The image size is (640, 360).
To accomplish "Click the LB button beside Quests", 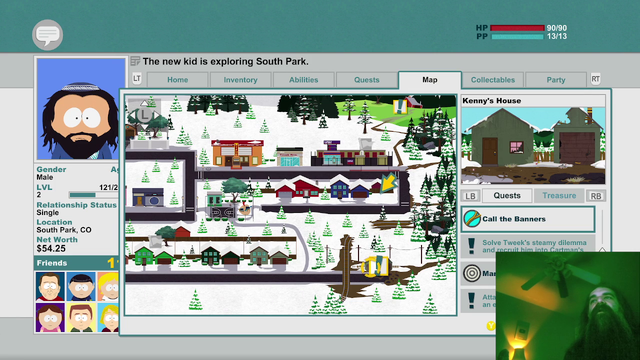I will (x=470, y=196).
